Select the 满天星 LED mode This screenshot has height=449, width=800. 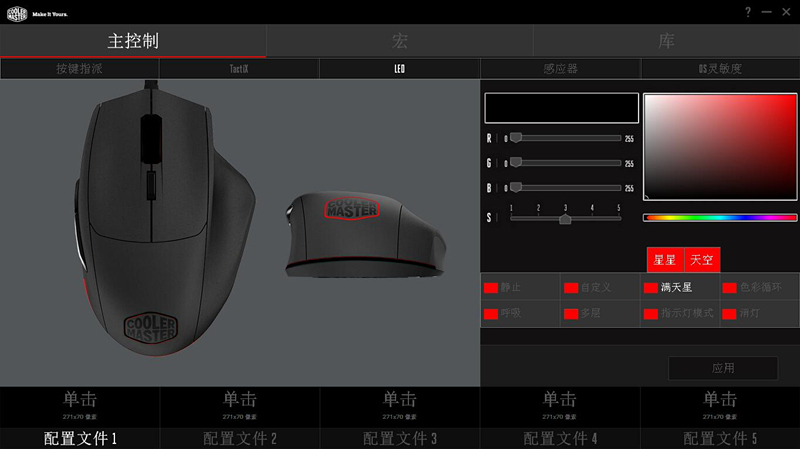(680, 288)
